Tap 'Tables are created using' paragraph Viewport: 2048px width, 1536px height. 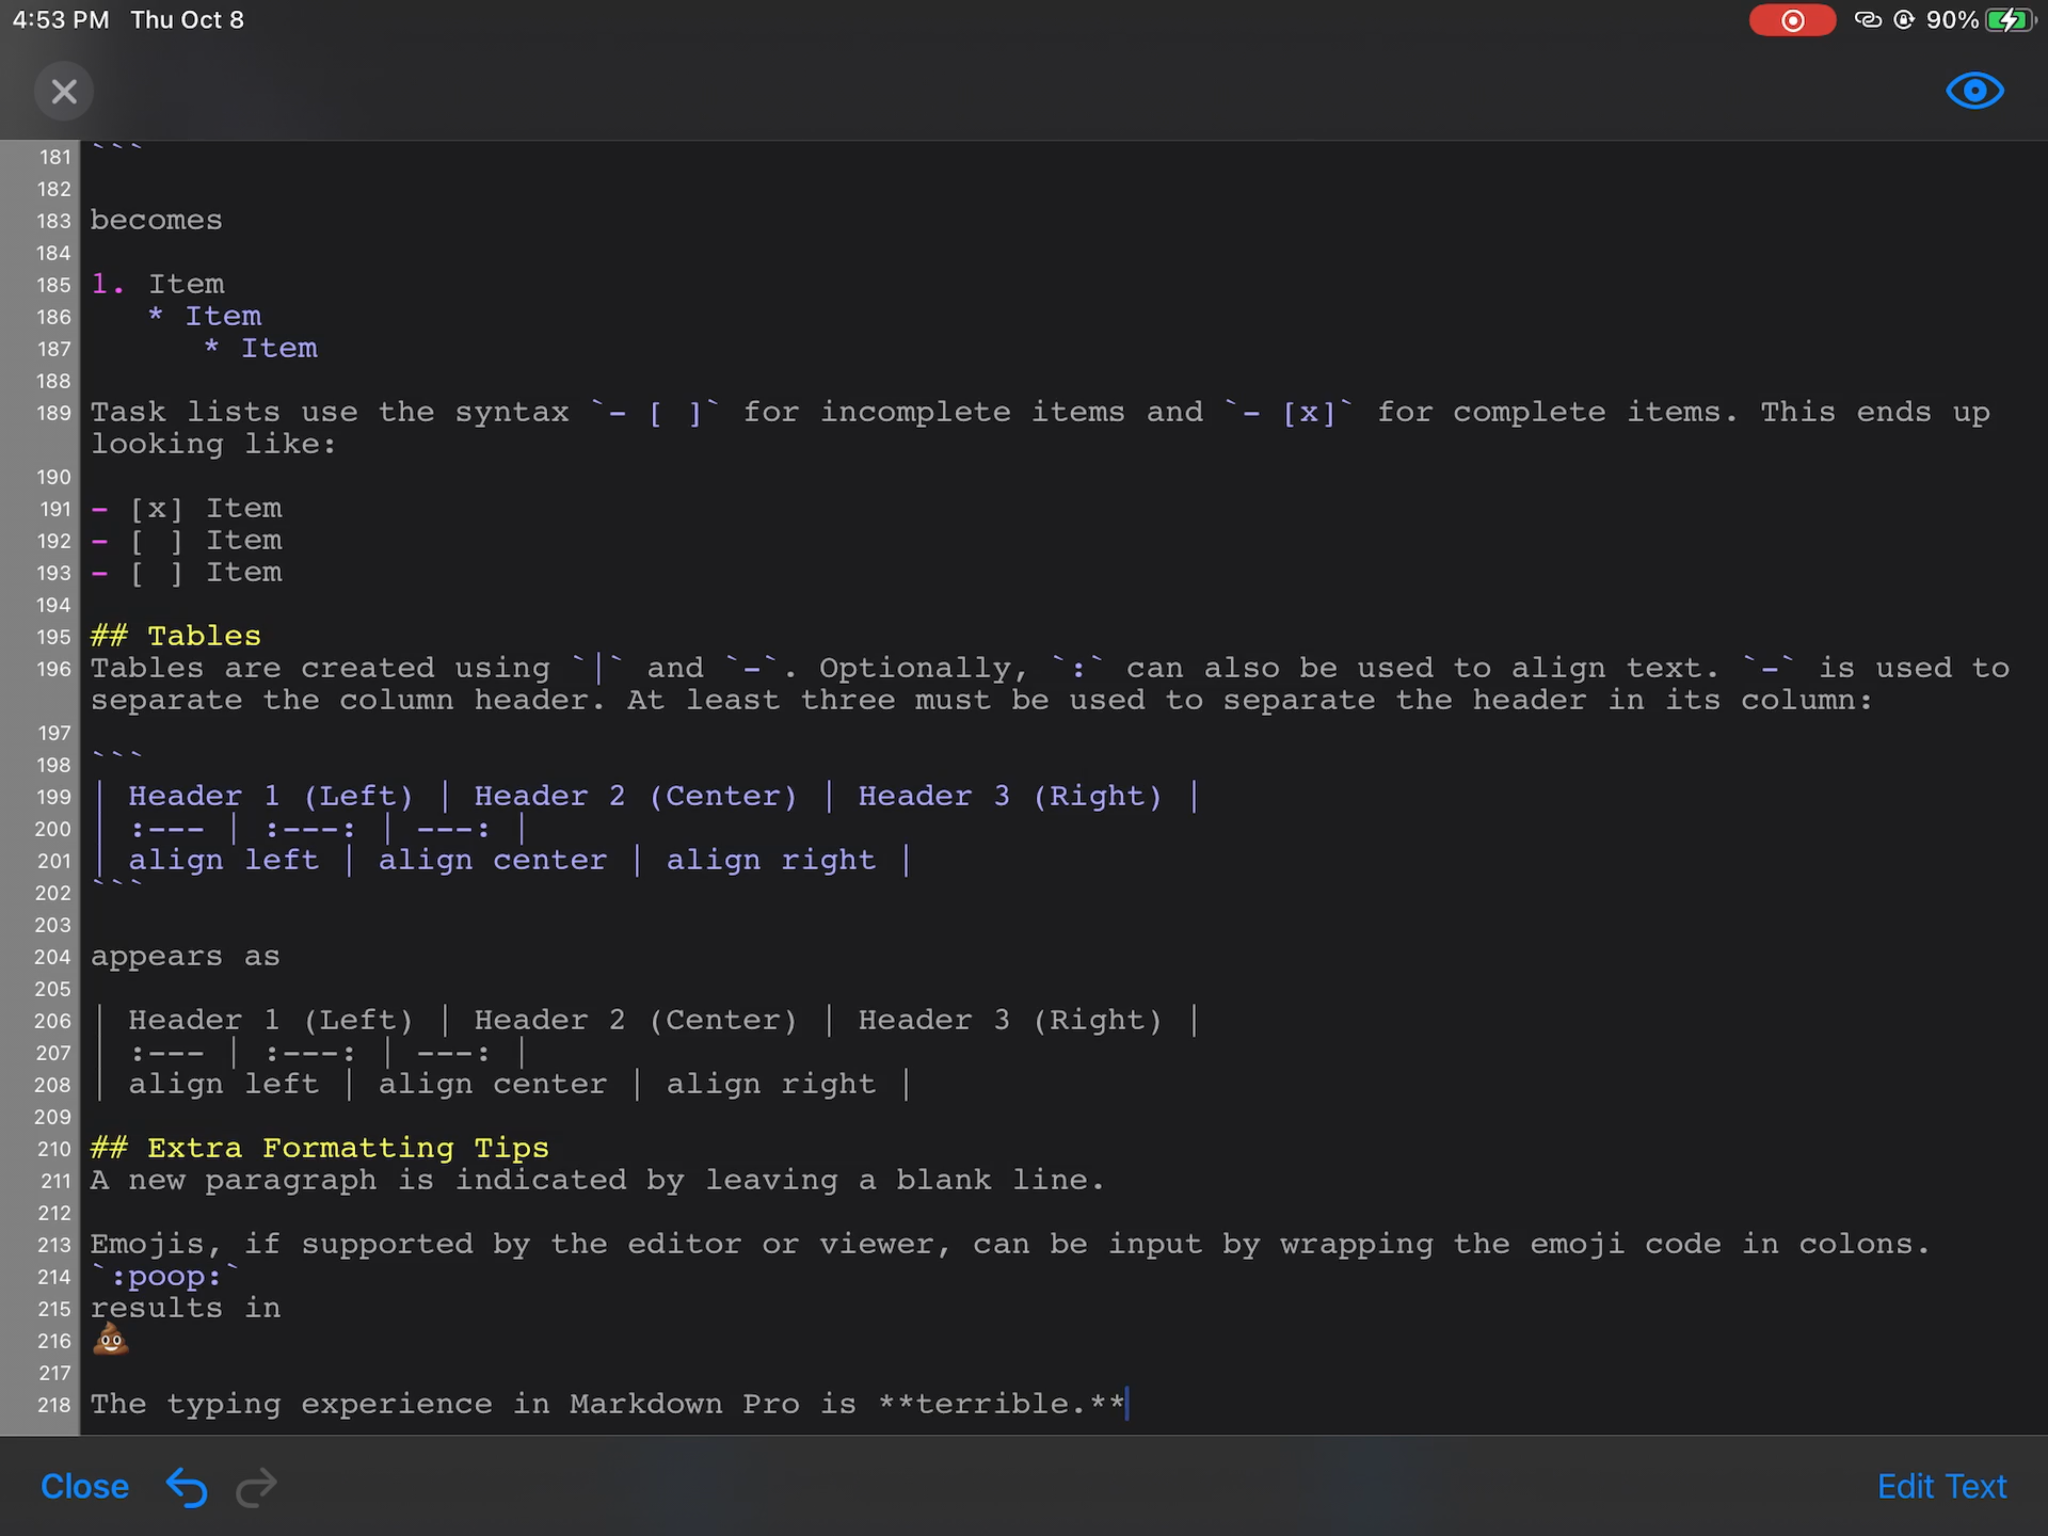pos(1050,684)
